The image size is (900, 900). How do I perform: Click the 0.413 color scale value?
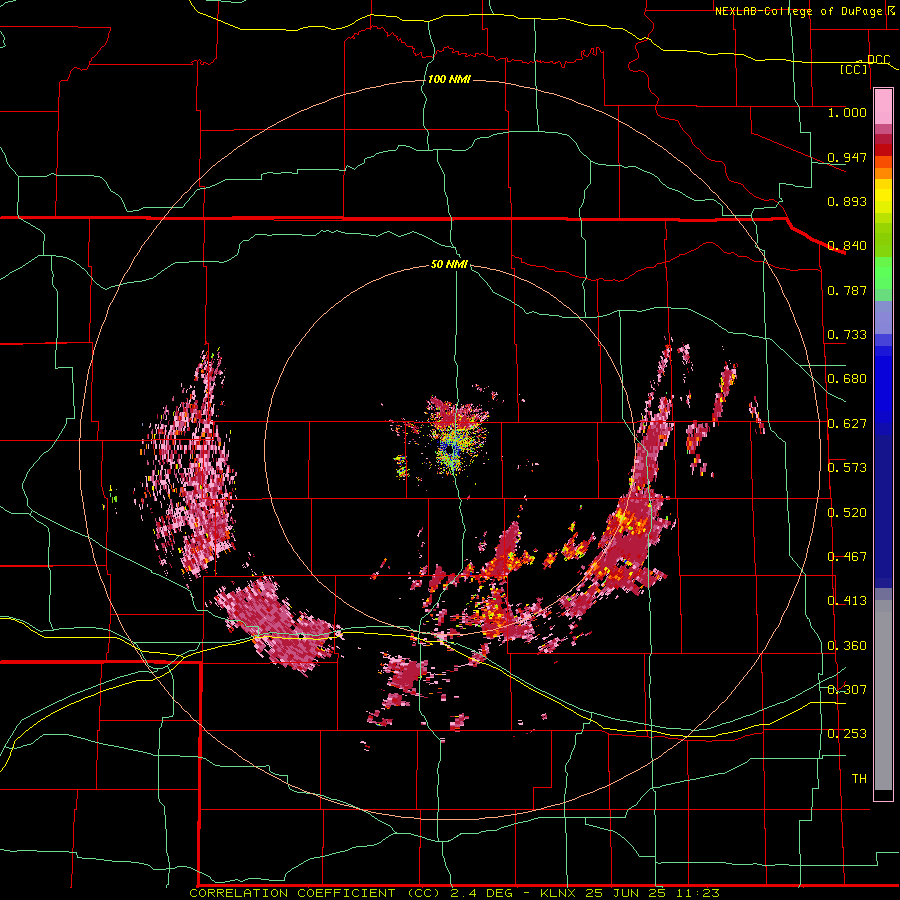(847, 601)
